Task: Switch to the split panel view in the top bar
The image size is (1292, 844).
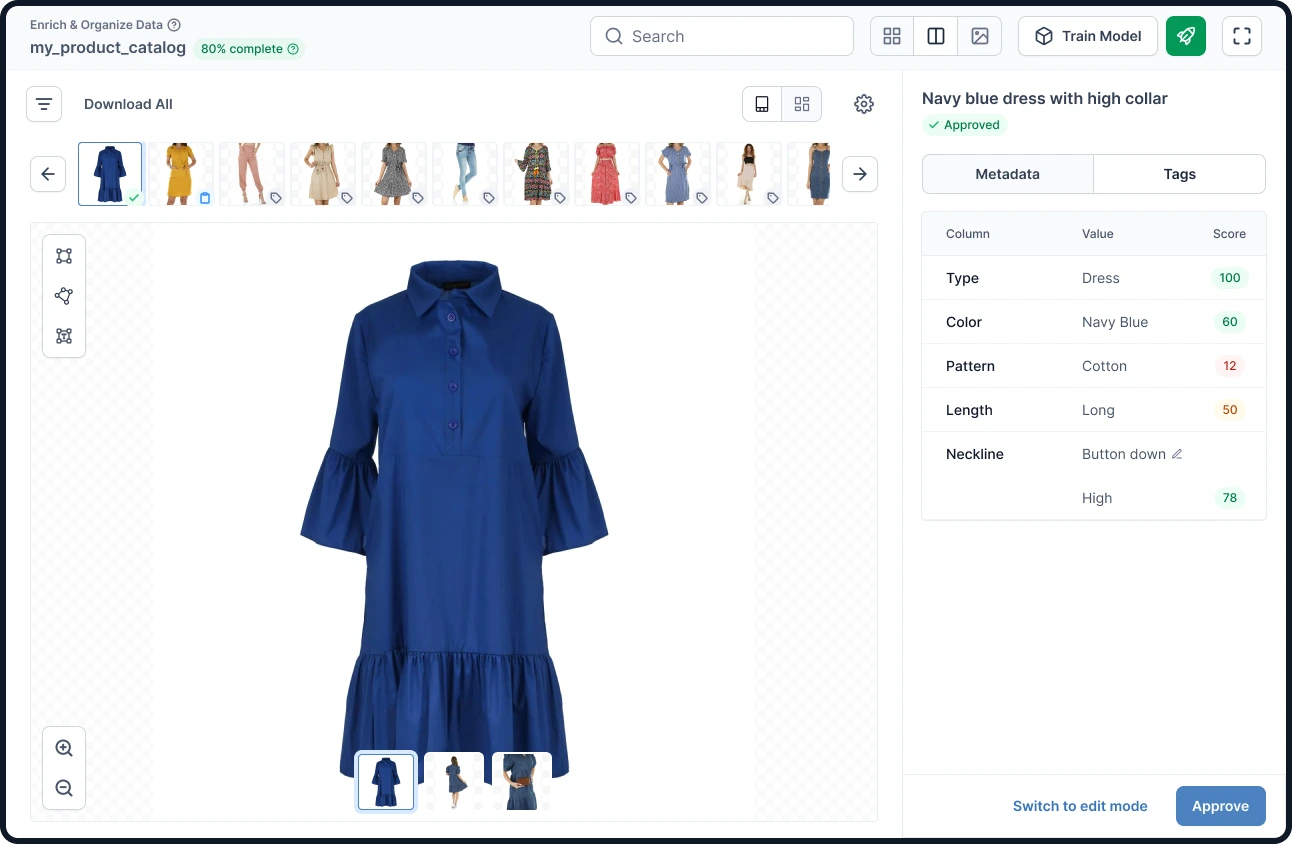Action: point(936,36)
